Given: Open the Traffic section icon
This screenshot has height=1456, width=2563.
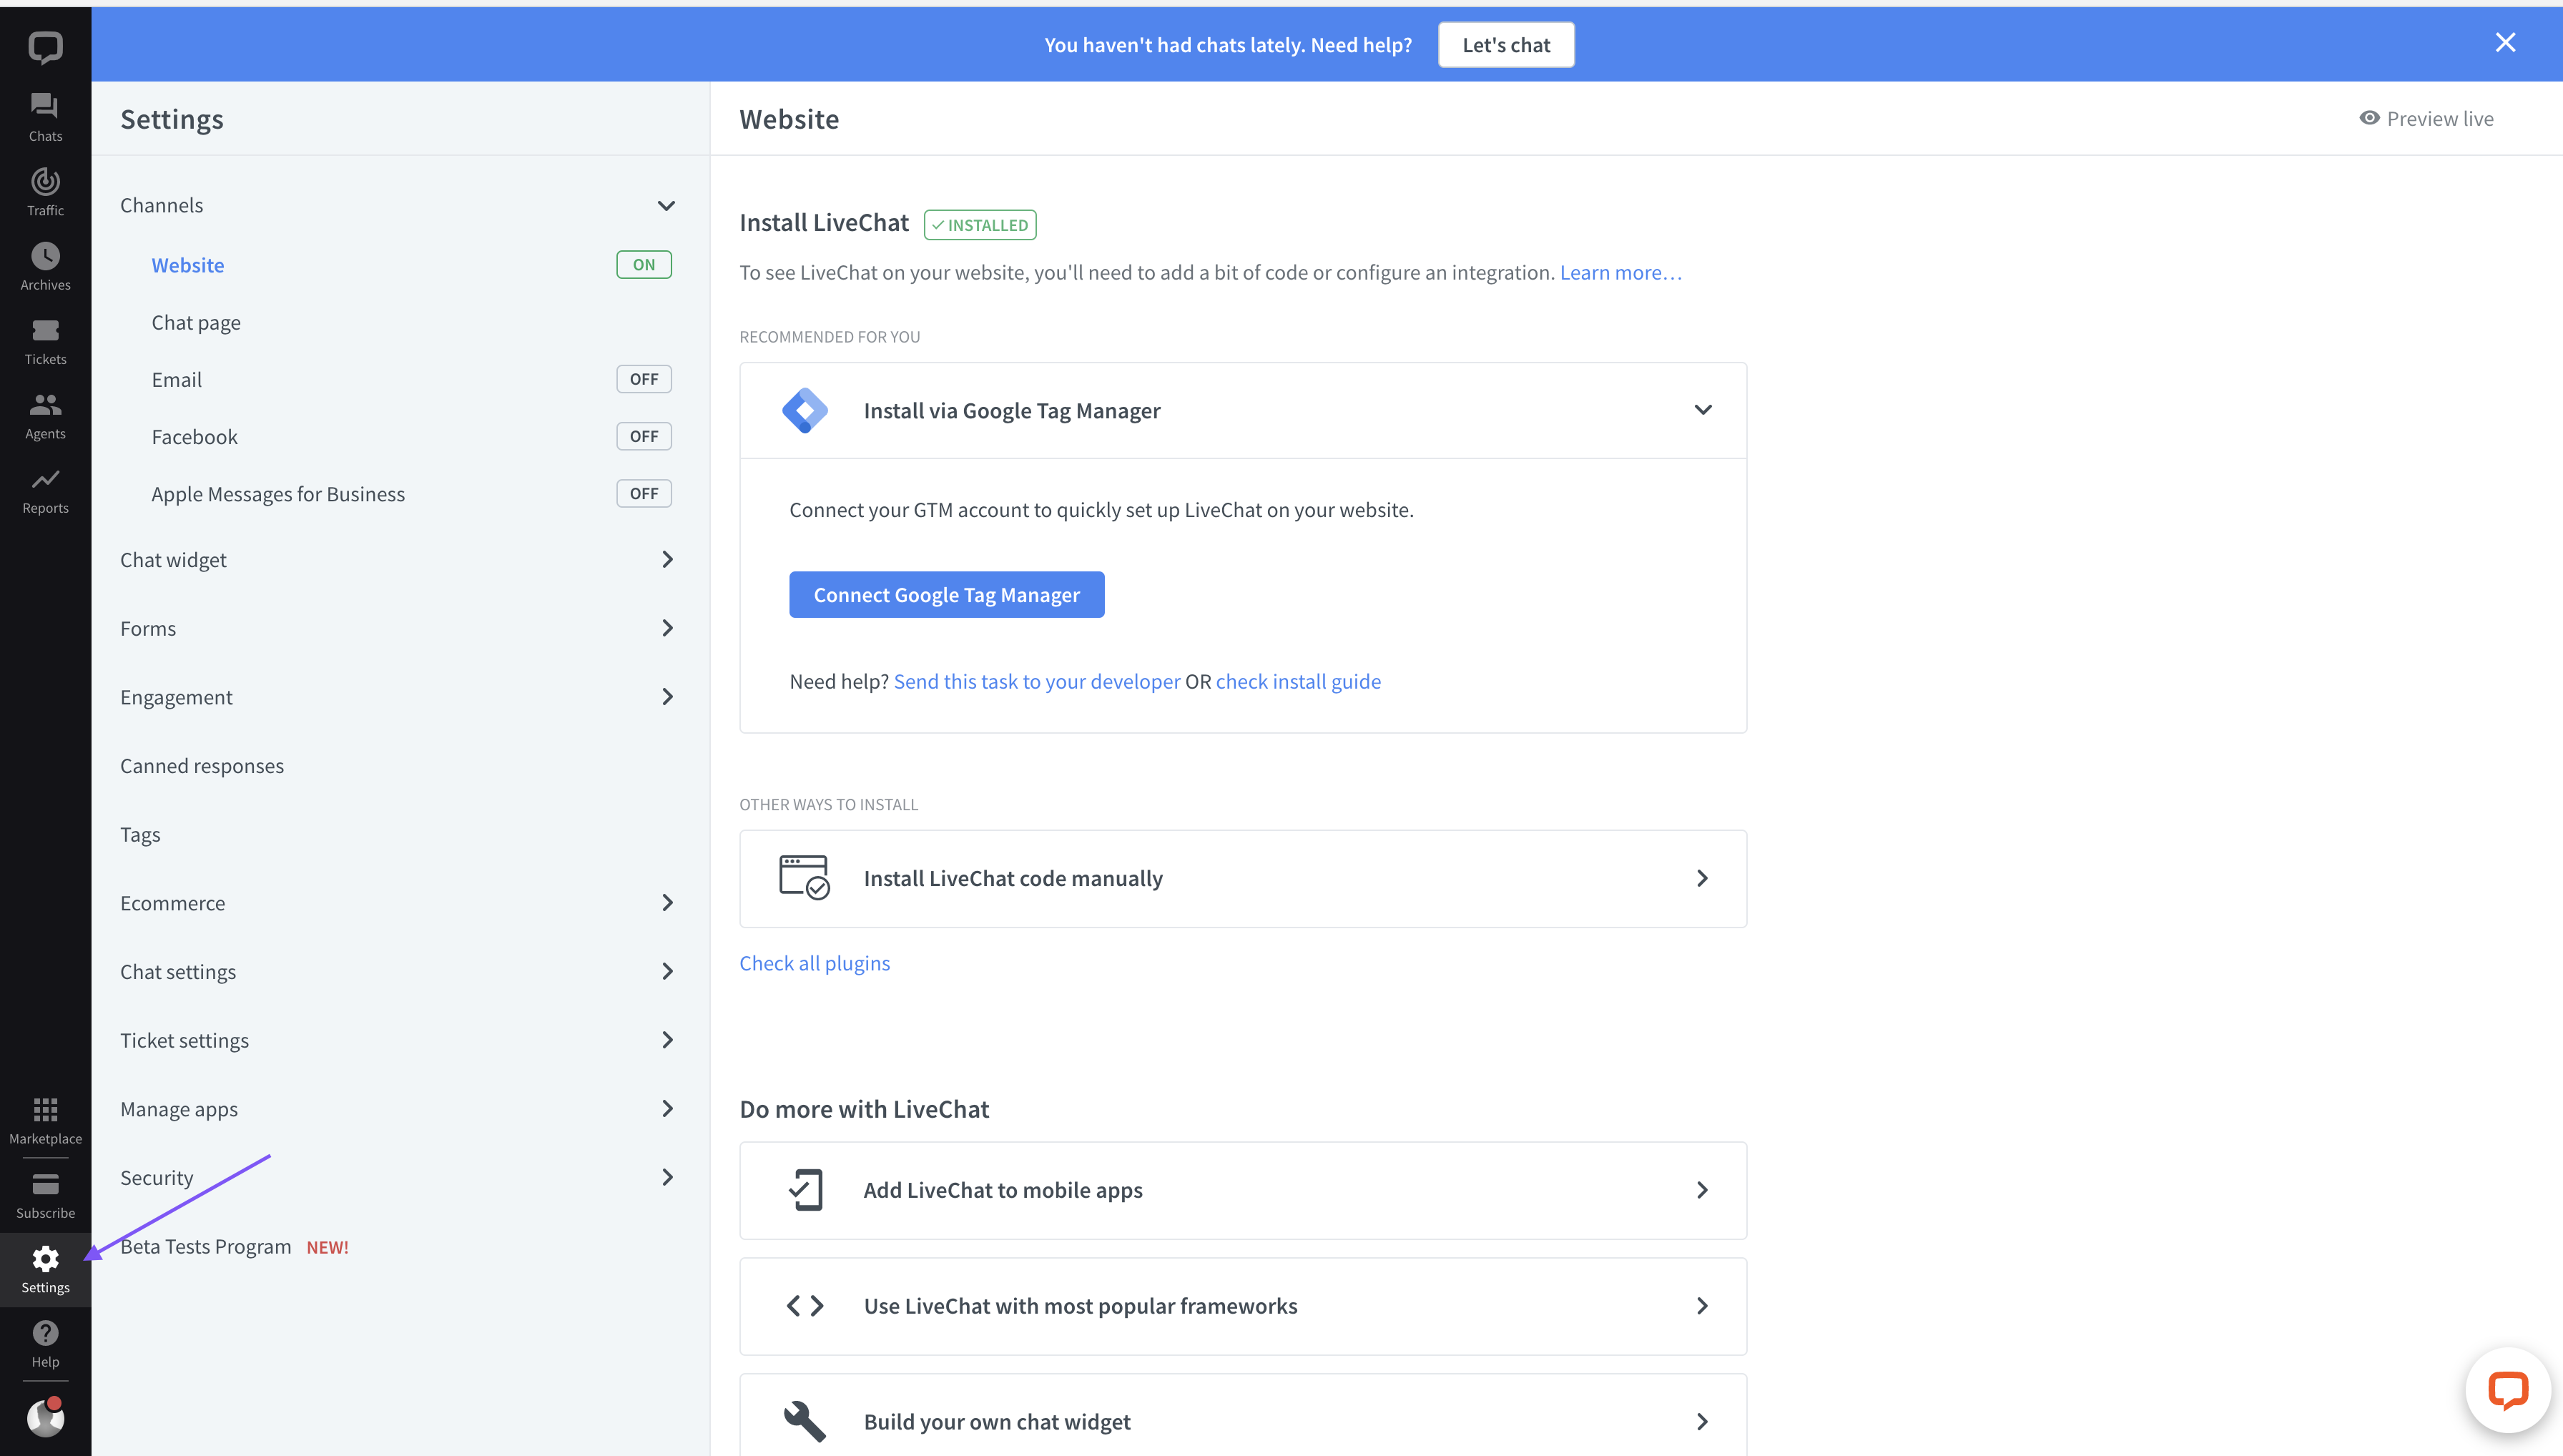Looking at the screenshot, I should [45, 181].
